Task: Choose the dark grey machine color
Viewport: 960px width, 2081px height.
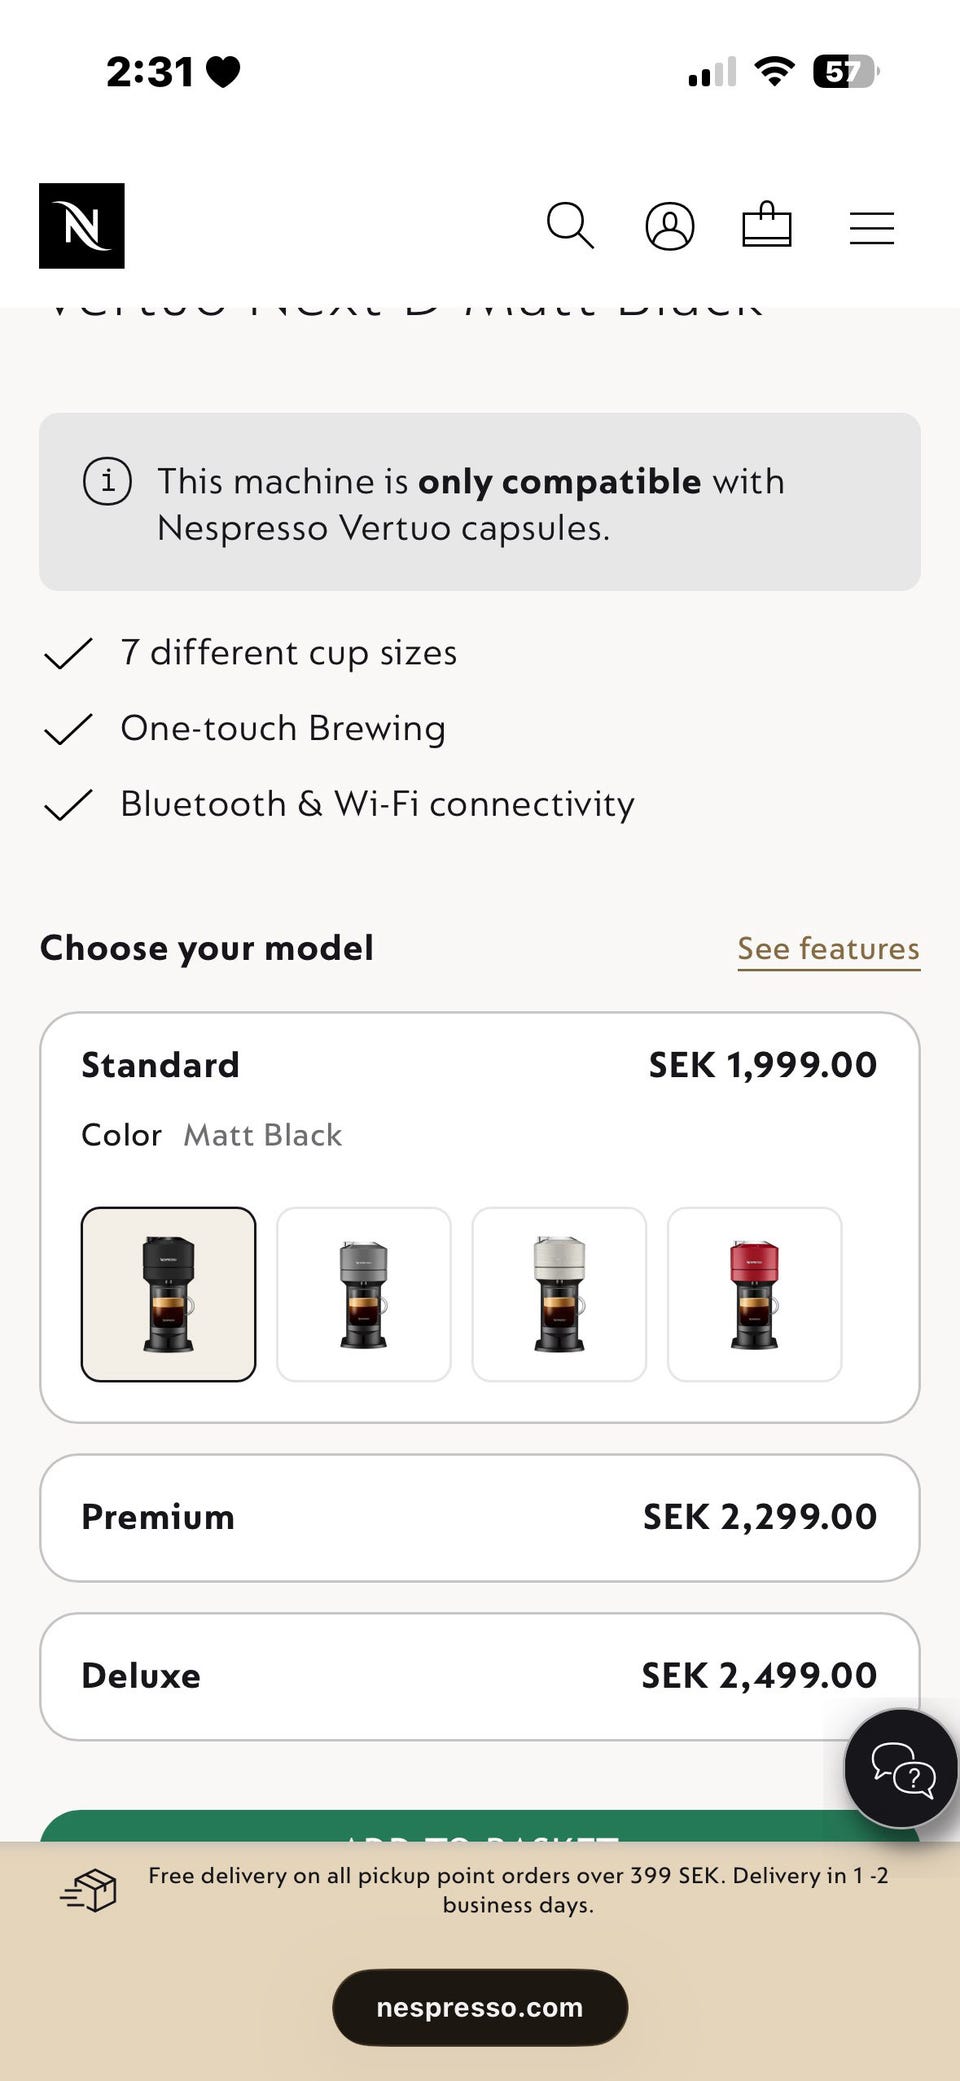Action: tap(364, 1294)
